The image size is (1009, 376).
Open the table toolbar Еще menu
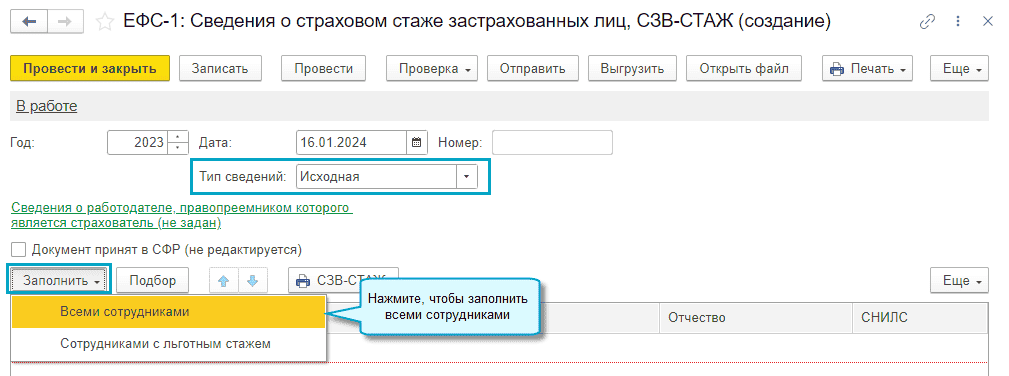[959, 281]
